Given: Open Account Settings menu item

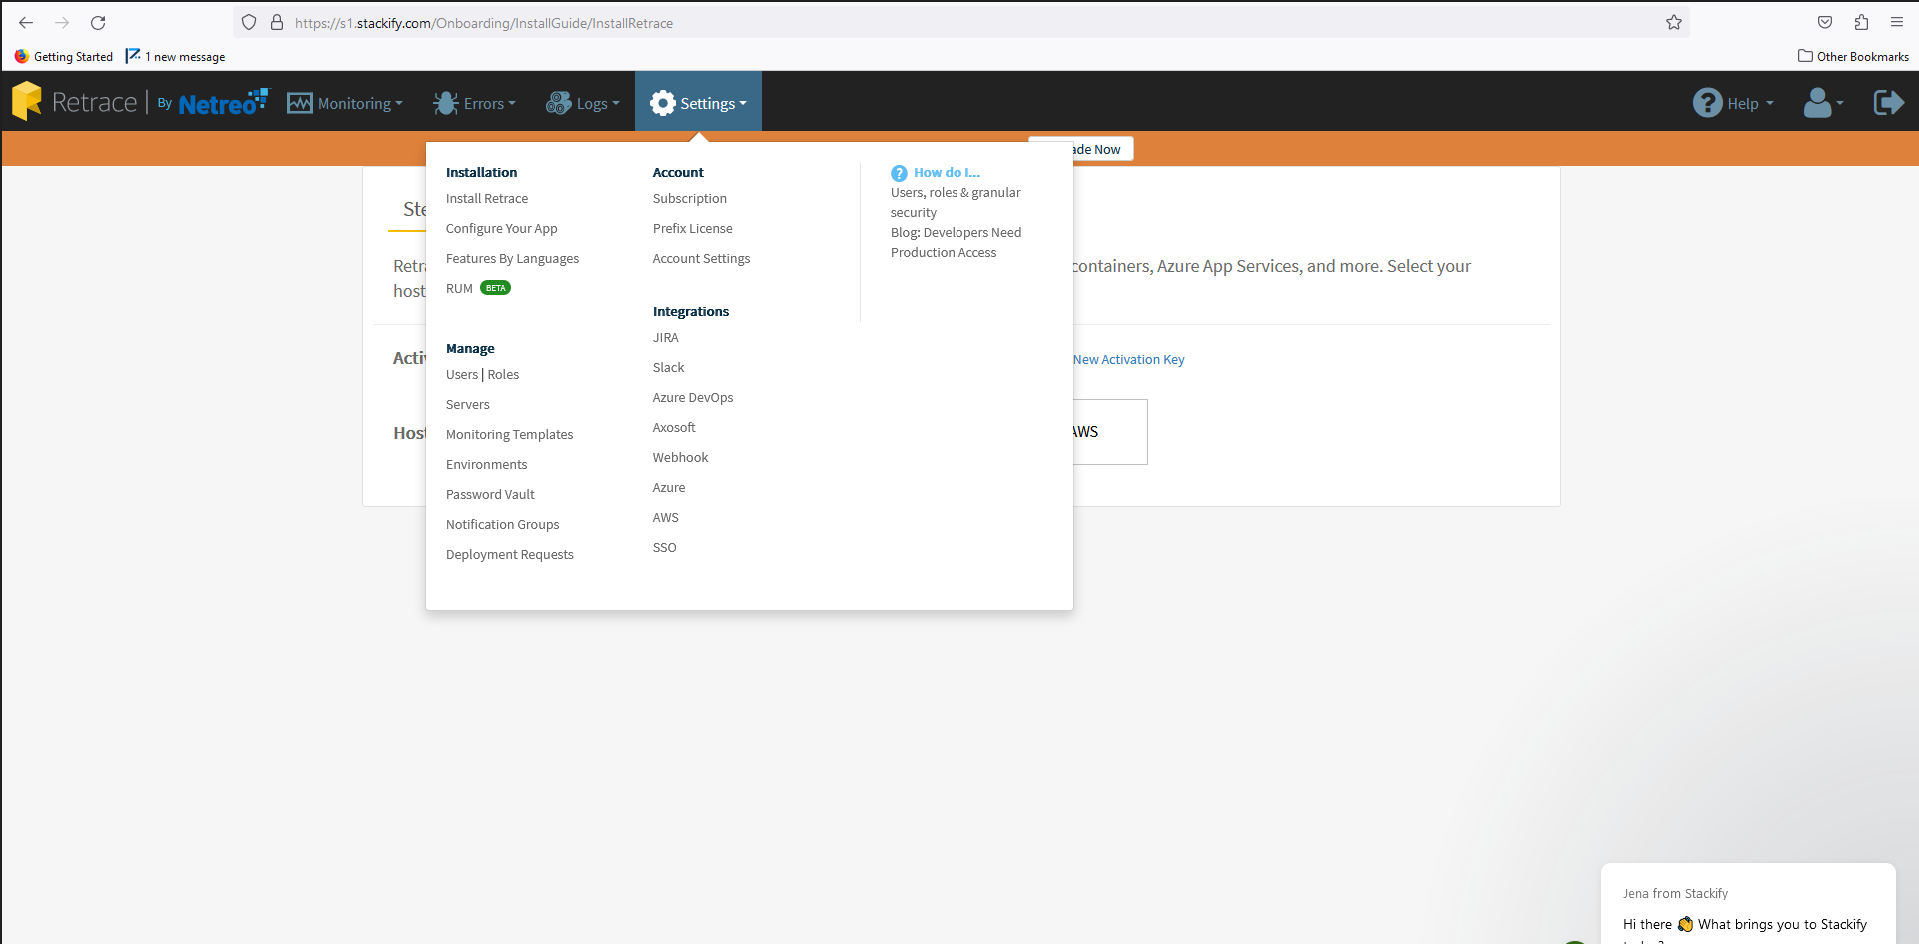Looking at the screenshot, I should click(x=702, y=259).
